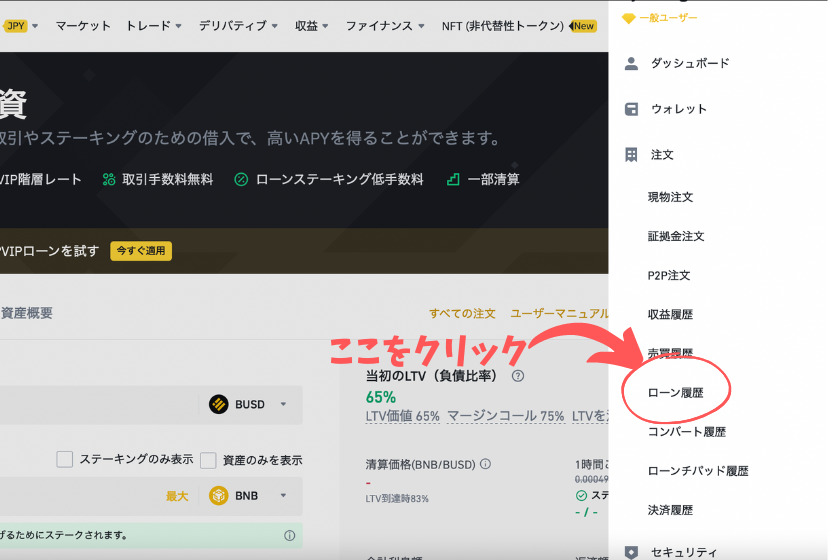This screenshot has width=840, height=560.
Task: Click the 今すぐ適用 button
Action: coord(141,251)
